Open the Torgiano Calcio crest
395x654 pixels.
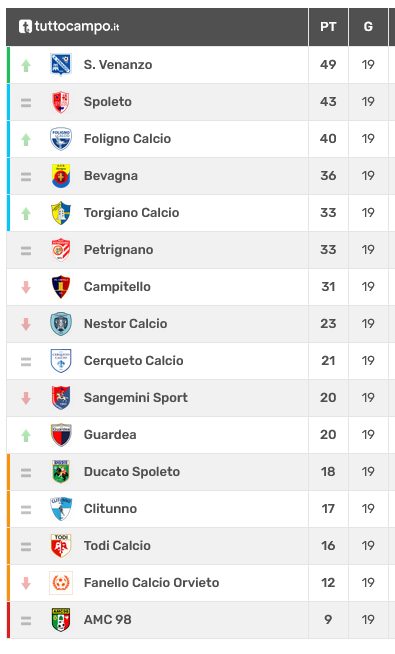[61, 213]
